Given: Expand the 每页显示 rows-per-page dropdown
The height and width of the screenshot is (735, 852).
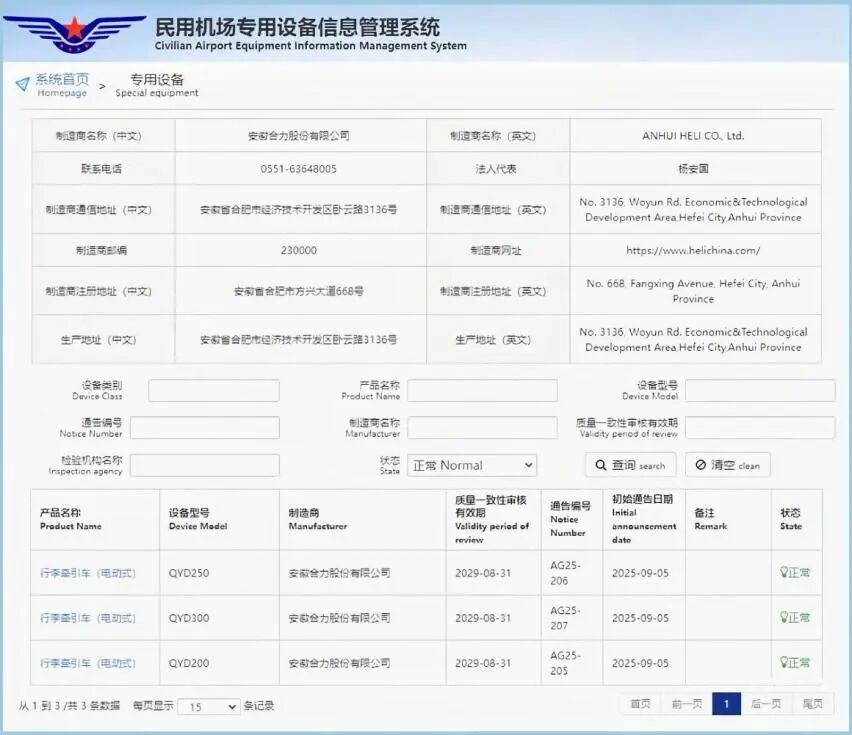Looking at the screenshot, I should (209, 706).
